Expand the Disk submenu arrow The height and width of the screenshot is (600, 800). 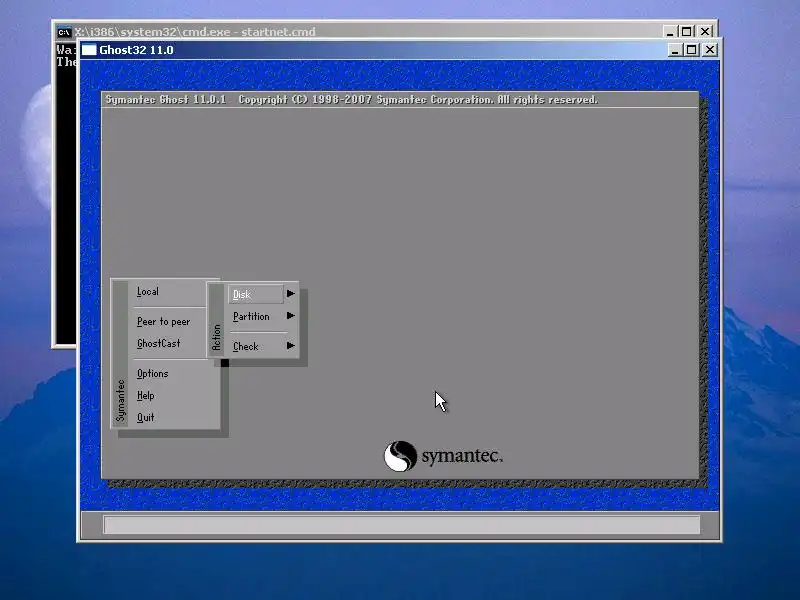(x=291, y=293)
